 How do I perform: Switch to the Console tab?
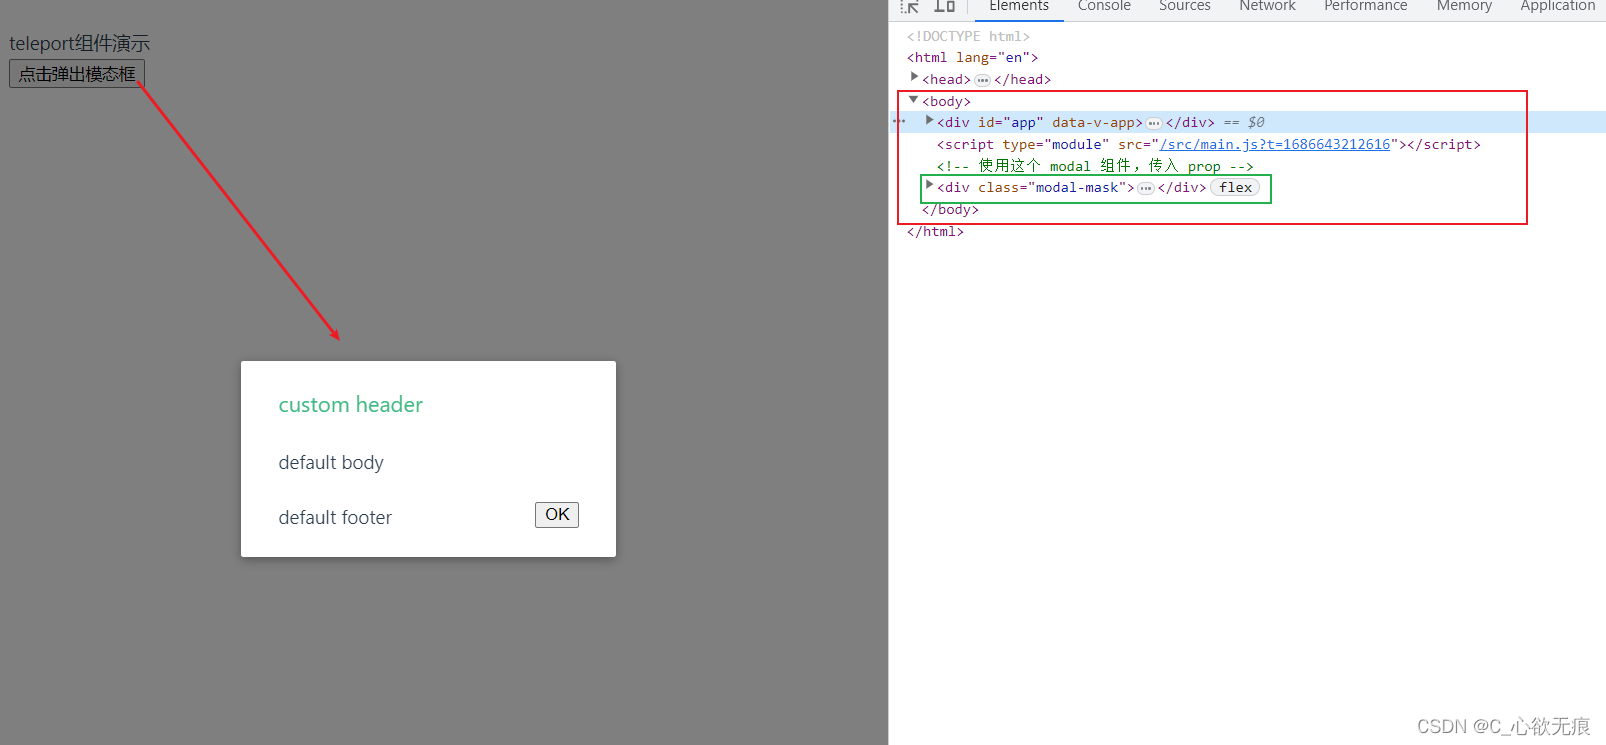coord(1104,7)
